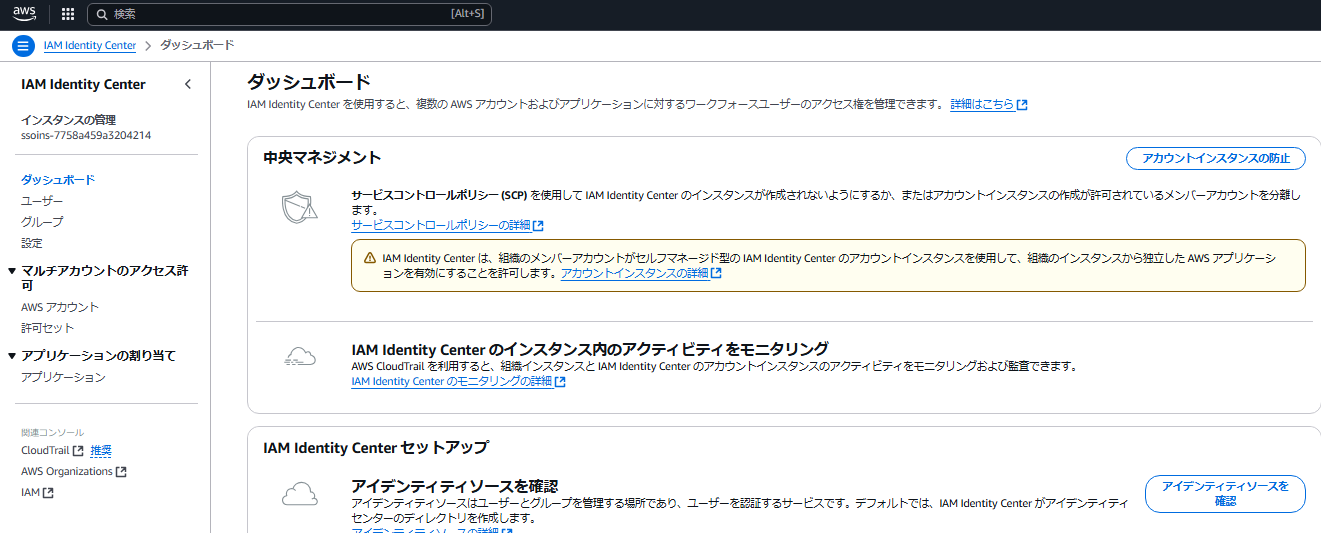1321x533 pixels.
Task: Click the cloud icon beside アイデンティティソースを確認
Action: click(300, 493)
